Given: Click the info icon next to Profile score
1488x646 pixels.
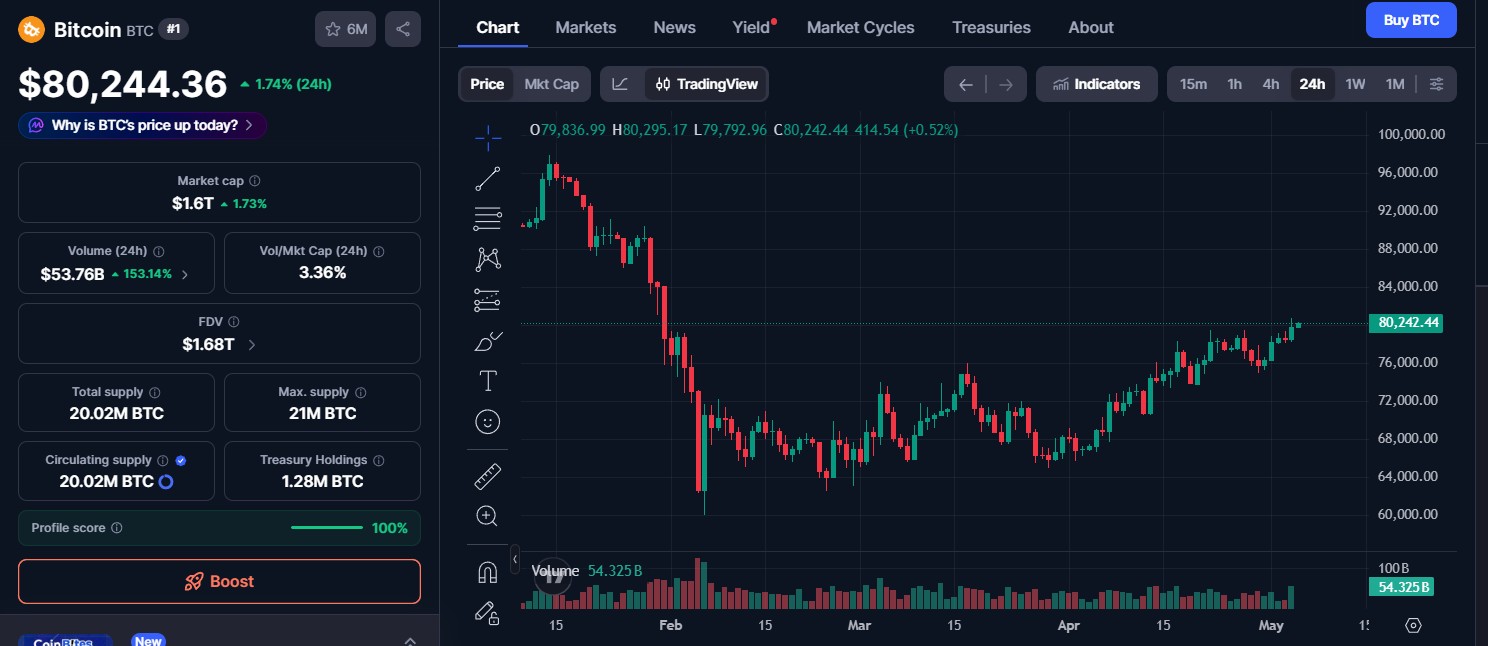Looking at the screenshot, I should [x=117, y=528].
